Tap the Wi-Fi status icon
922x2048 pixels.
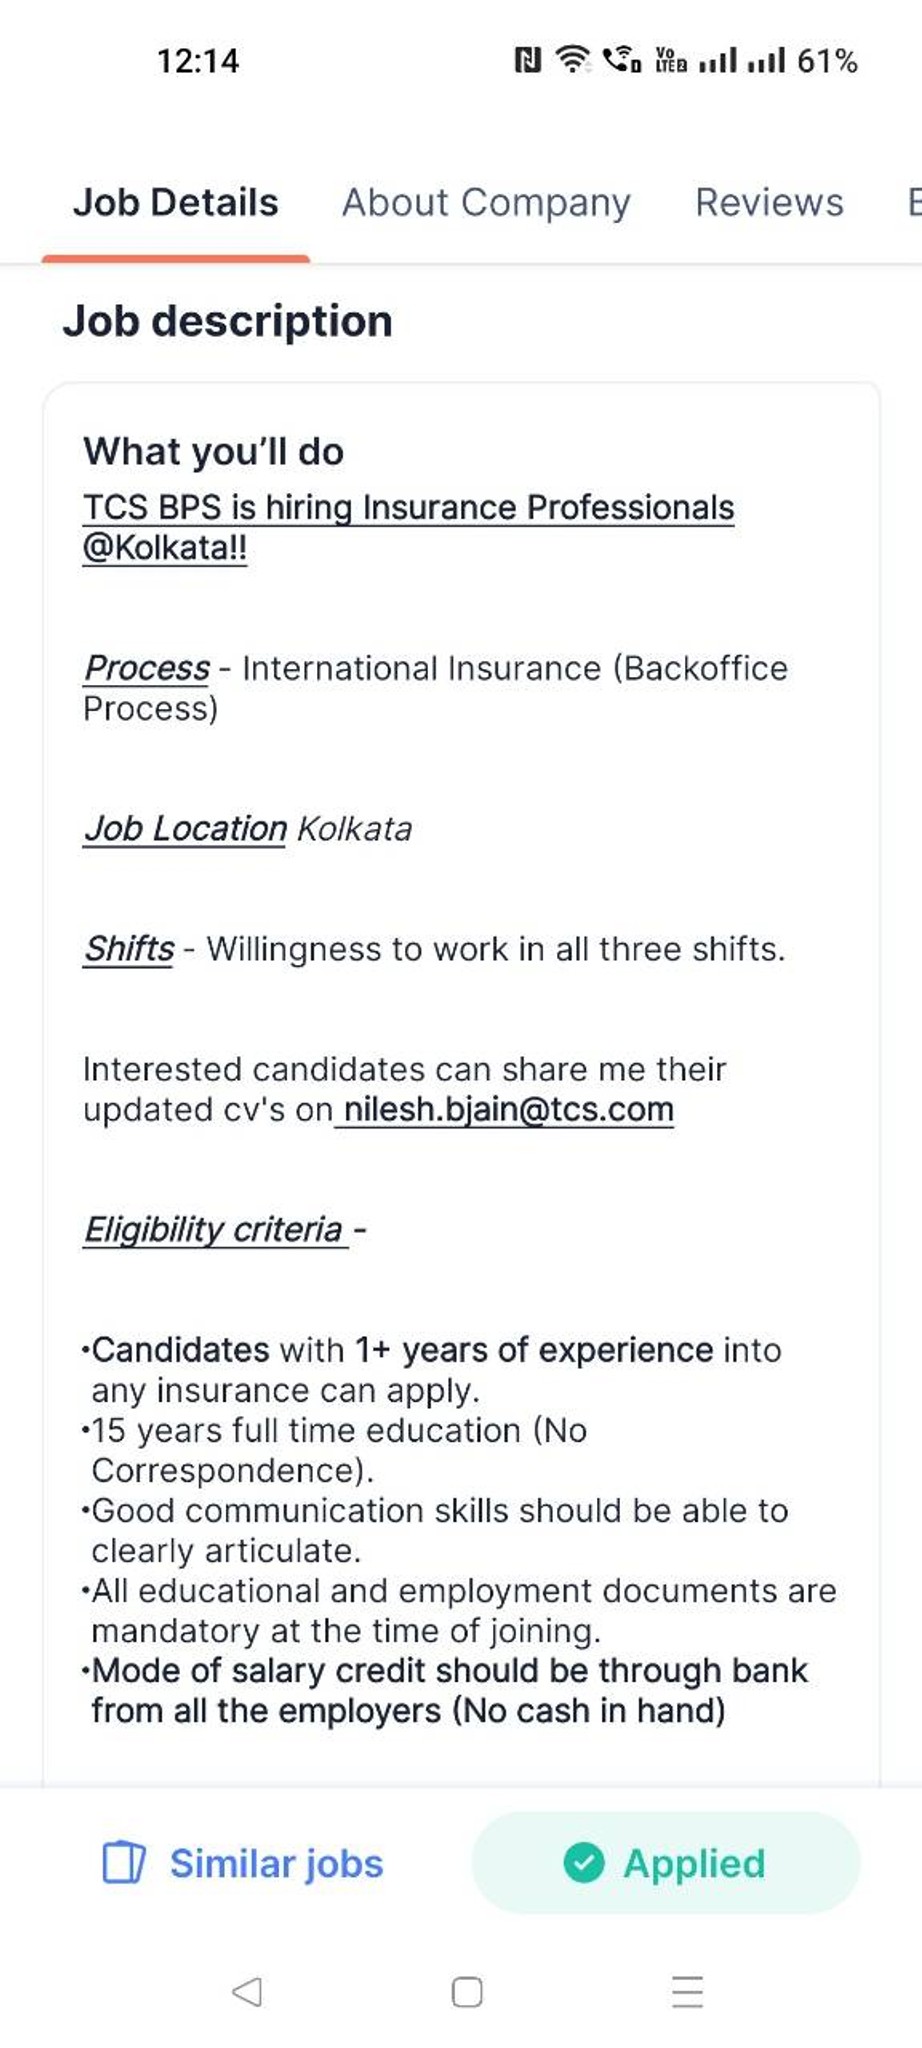pyautogui.click(x=573, y=60)
